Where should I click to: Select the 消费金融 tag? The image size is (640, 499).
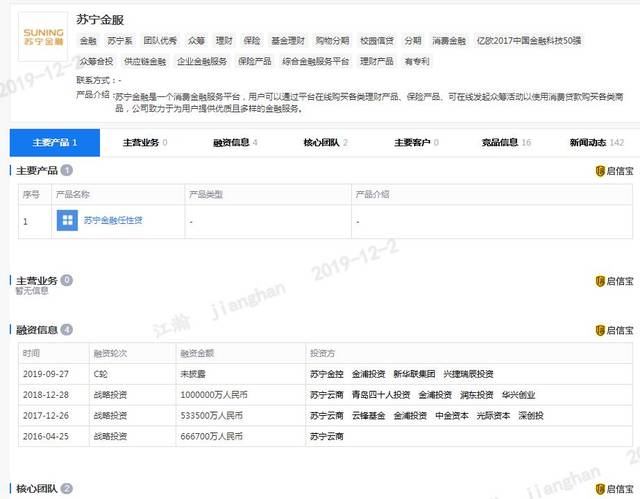click(449, 41)
